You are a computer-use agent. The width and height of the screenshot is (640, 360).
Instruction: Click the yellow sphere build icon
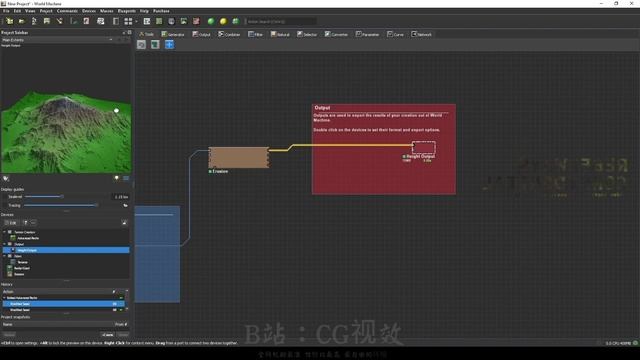click(x=223, y=21)
